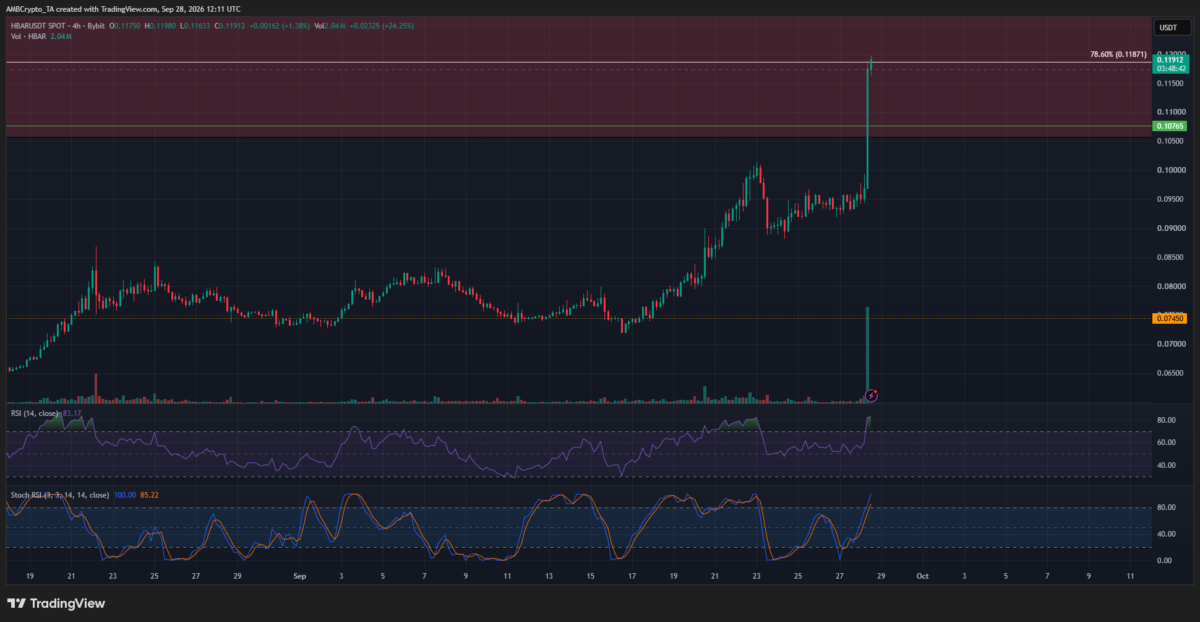This screenshot has width=1200, height=622.
Task: Click the large green volume bar
Action: coord(867,354)
